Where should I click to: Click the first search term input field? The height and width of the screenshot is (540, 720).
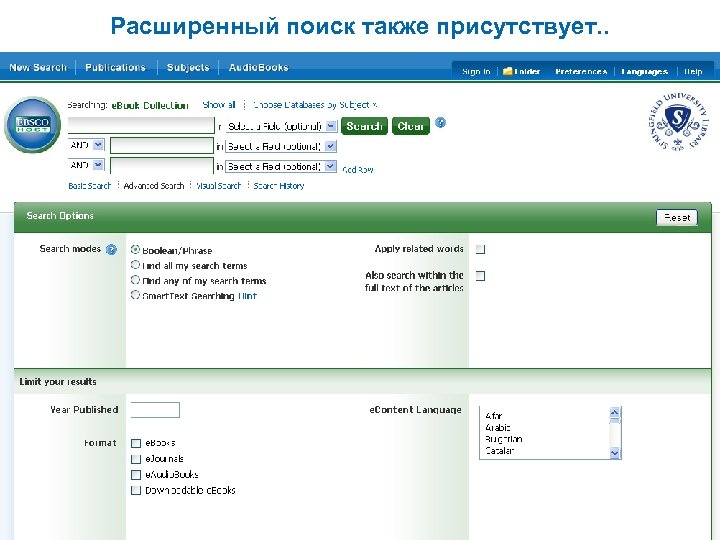point(141,125)
